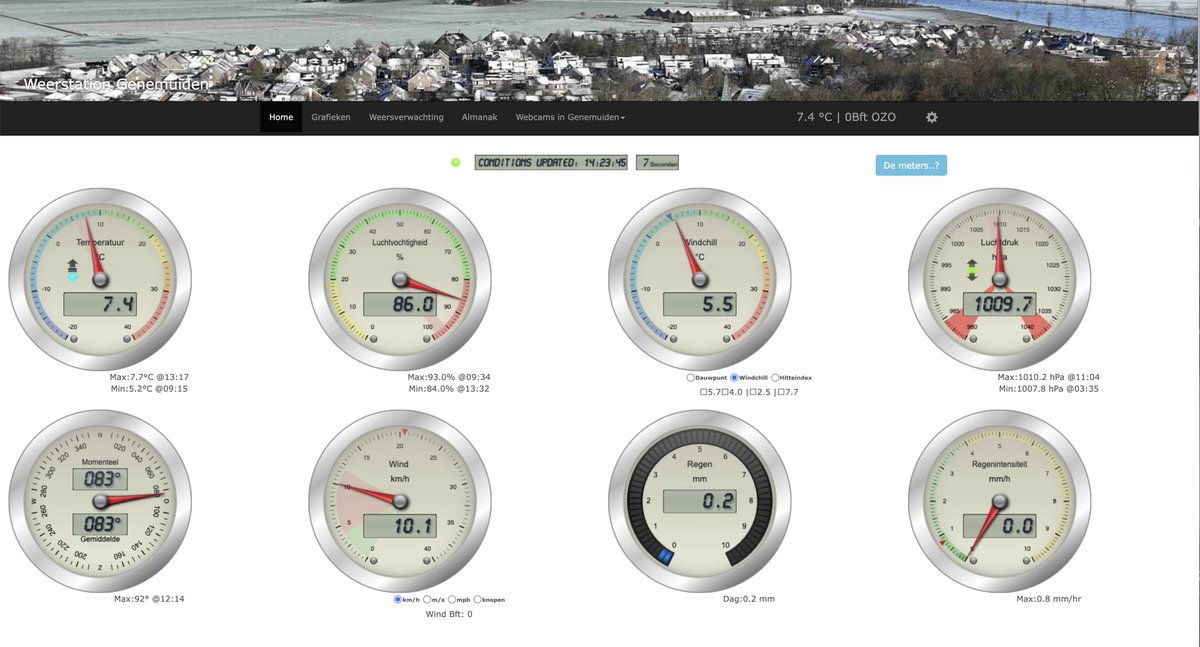The height and width of the screenshot is (647, 1200).
Task: Click the text Min:84.0% @13:32
Action: click(449, 388)
